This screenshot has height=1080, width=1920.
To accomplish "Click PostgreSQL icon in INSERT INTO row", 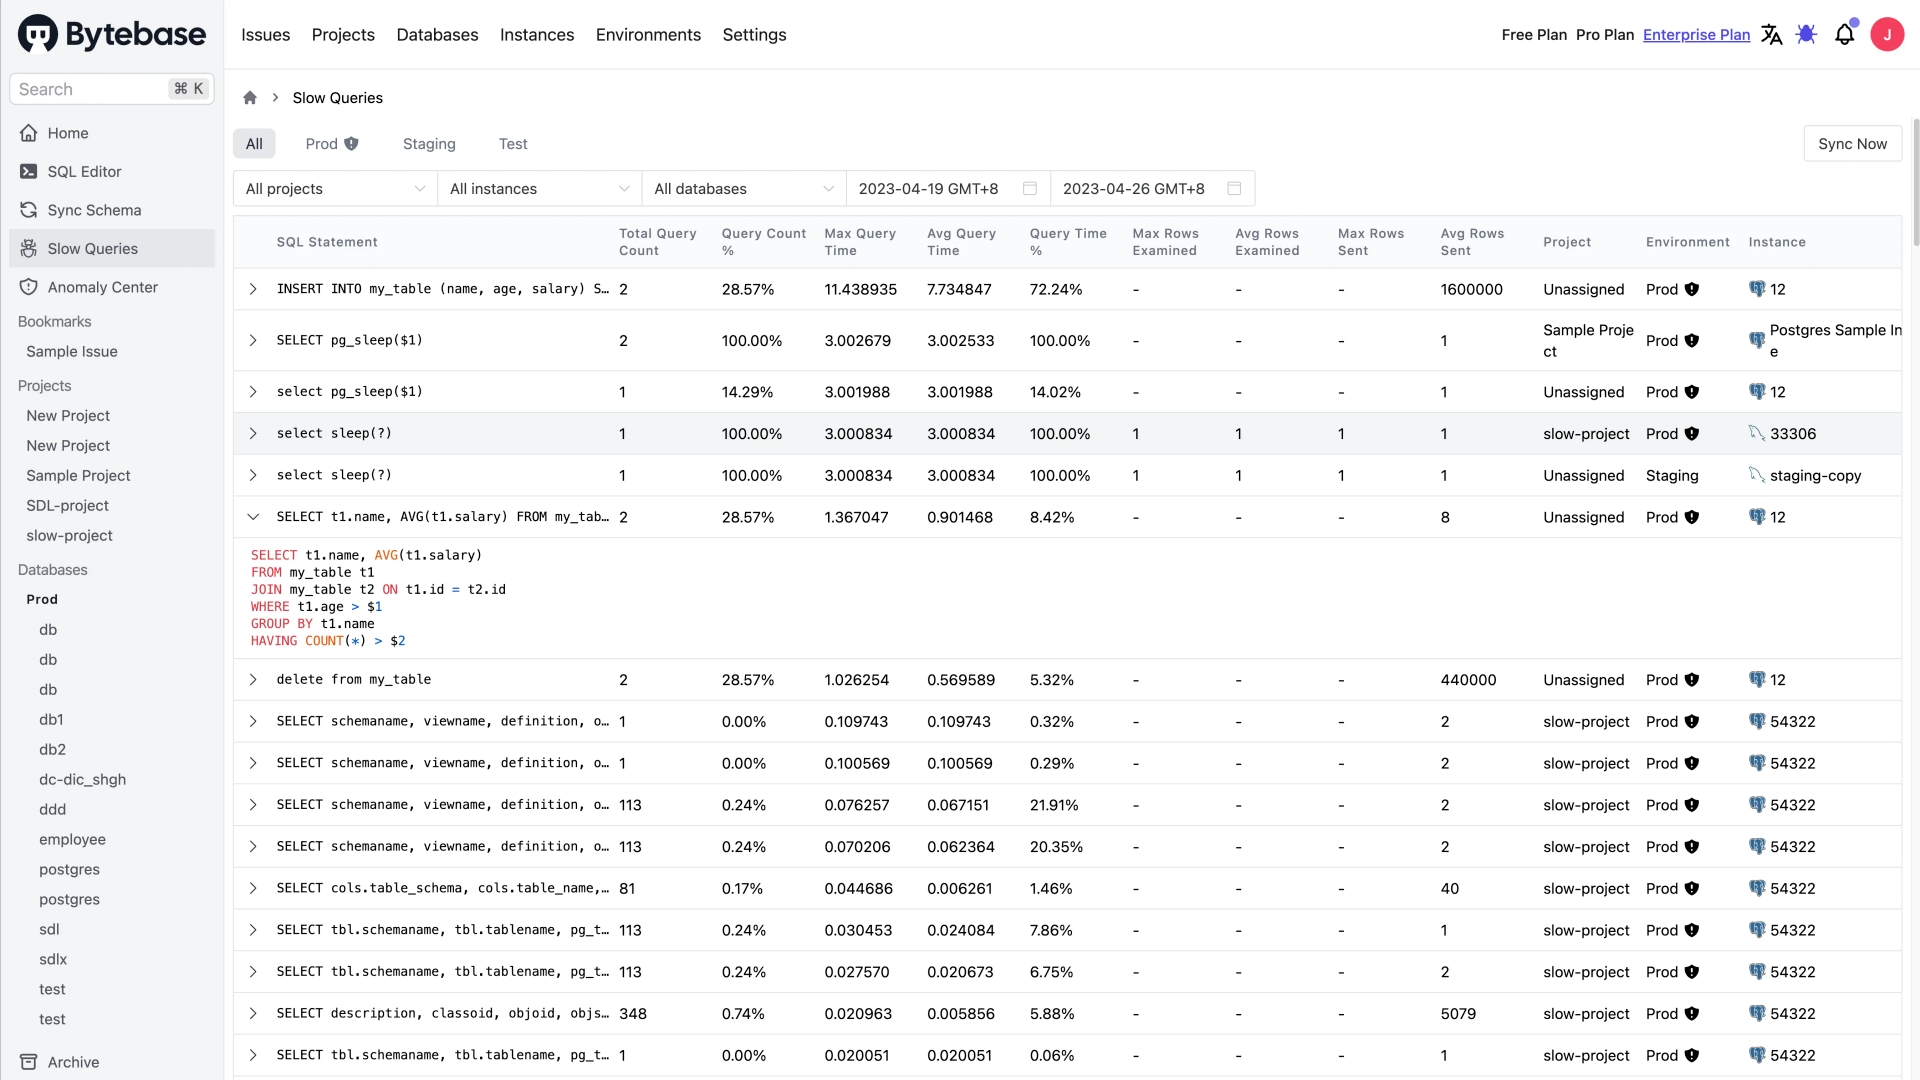I will [1757, 289].
